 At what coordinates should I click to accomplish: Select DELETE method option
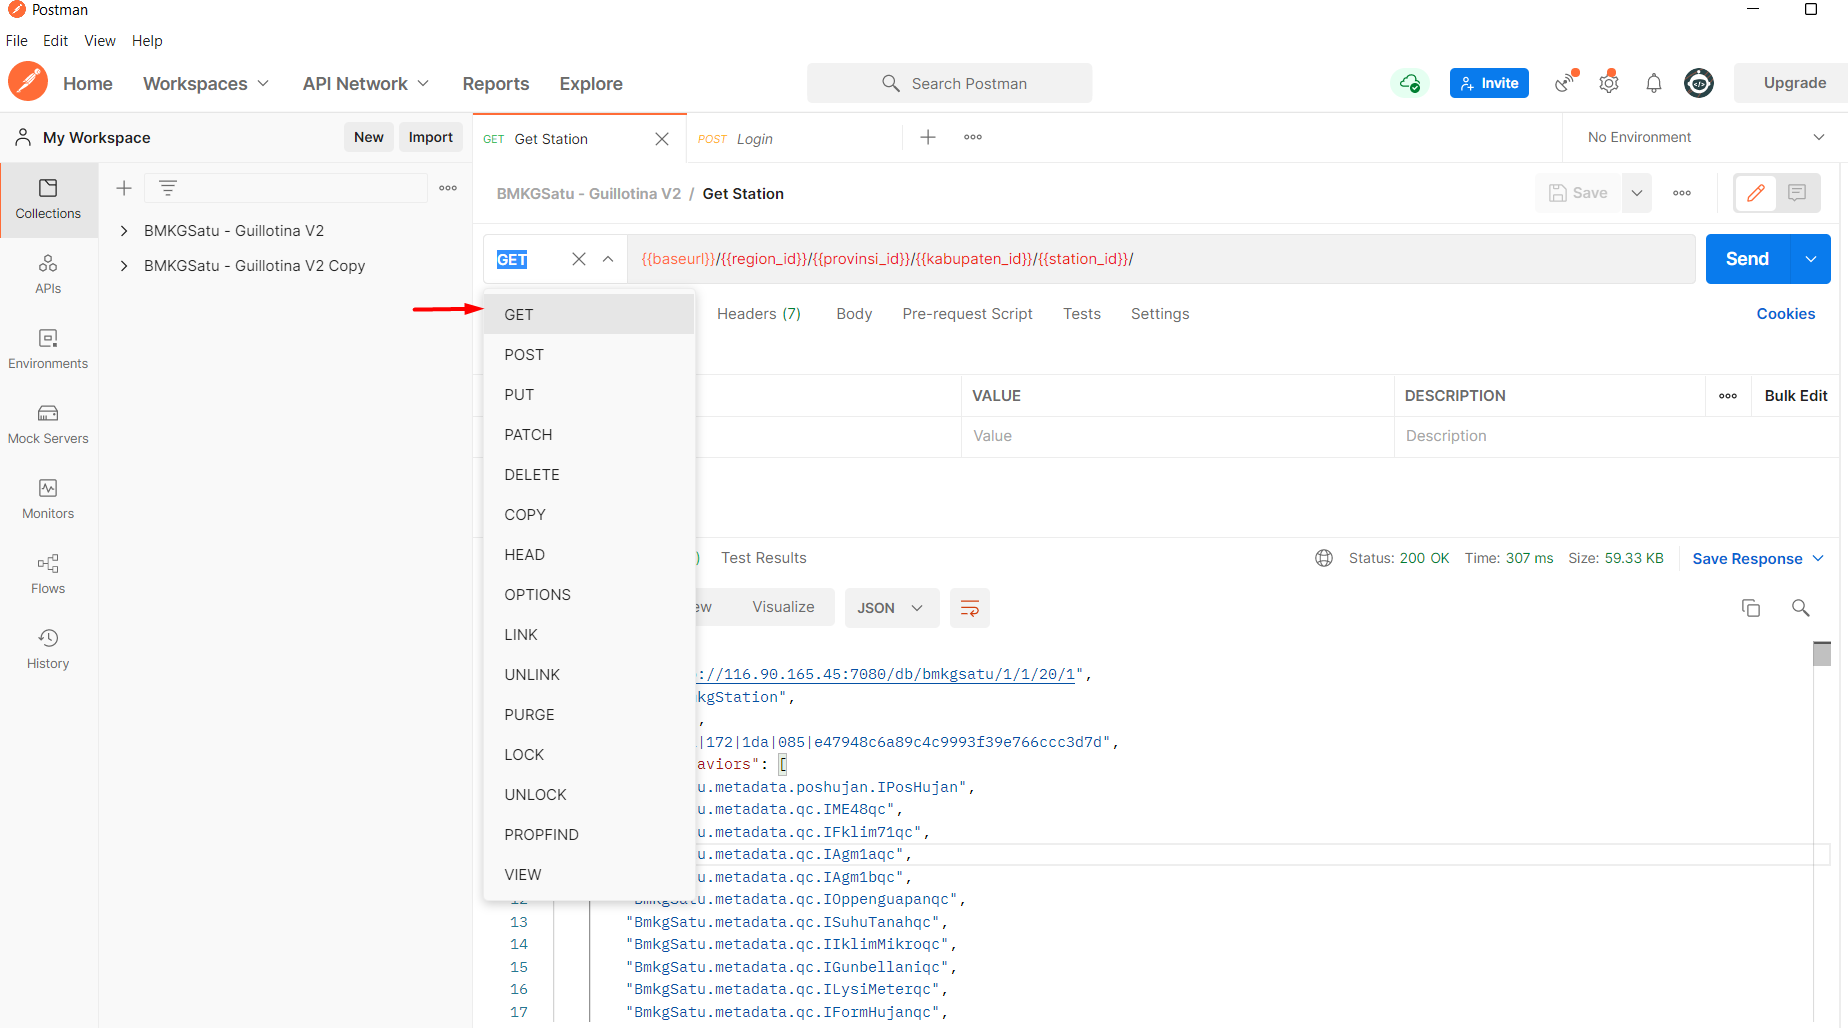[x=588, y=474]
